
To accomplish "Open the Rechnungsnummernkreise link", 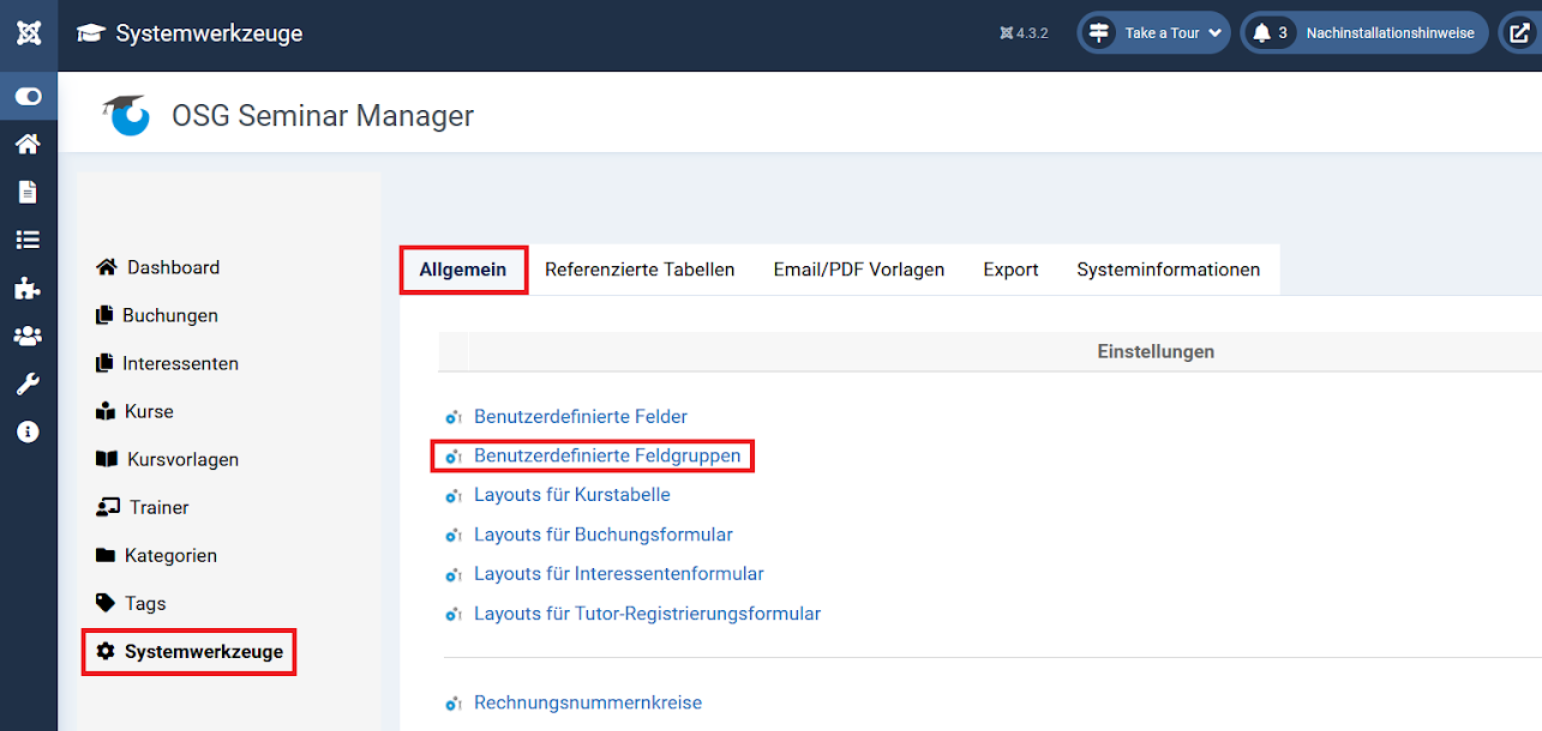I will click(x=587, y=703).
